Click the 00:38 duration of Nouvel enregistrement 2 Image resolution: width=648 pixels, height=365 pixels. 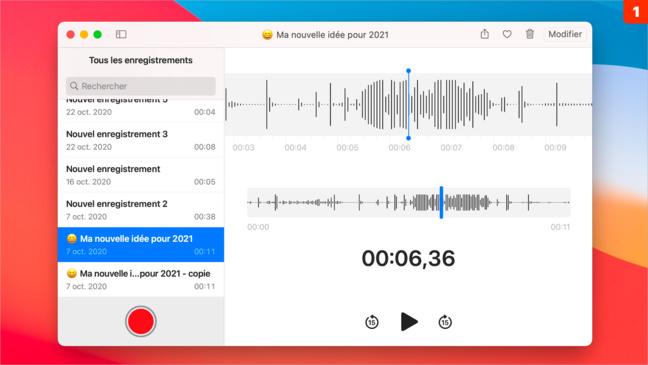click(205, 217)
